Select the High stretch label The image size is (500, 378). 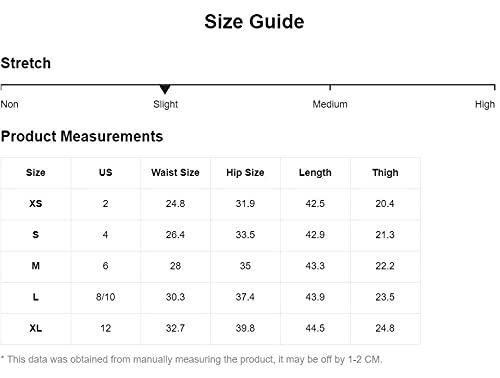tap(485, 105)
